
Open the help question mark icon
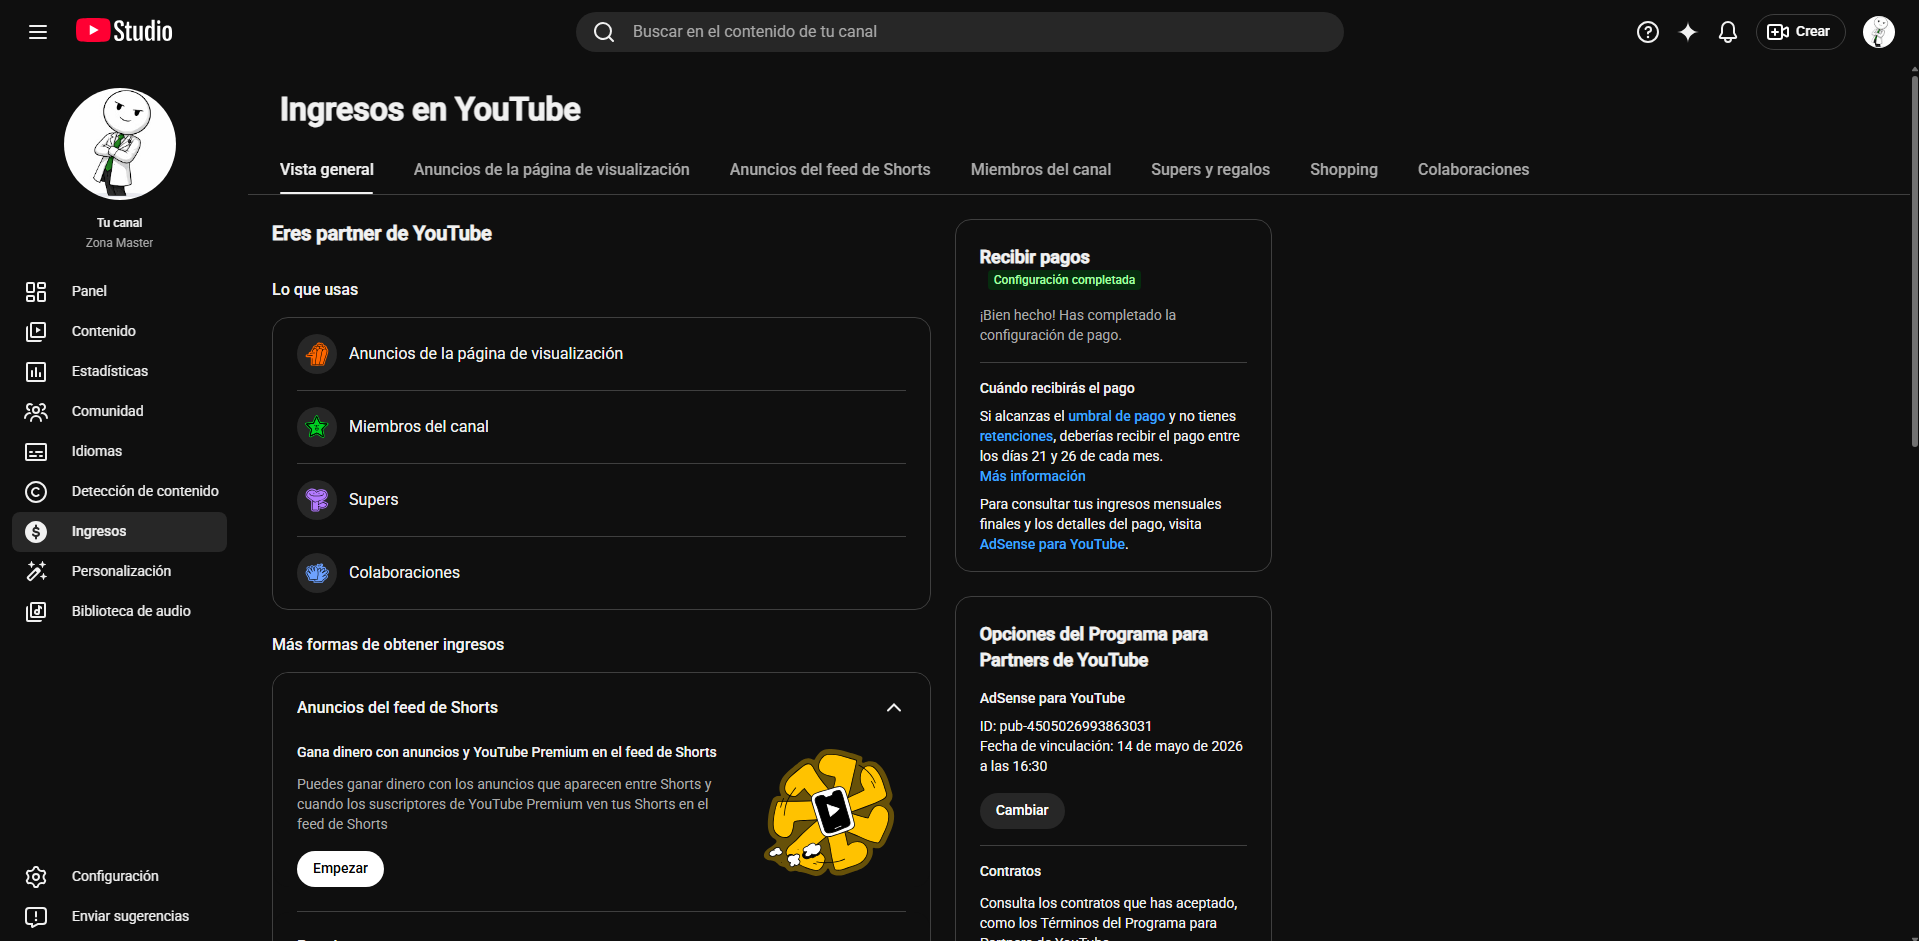1648,32
